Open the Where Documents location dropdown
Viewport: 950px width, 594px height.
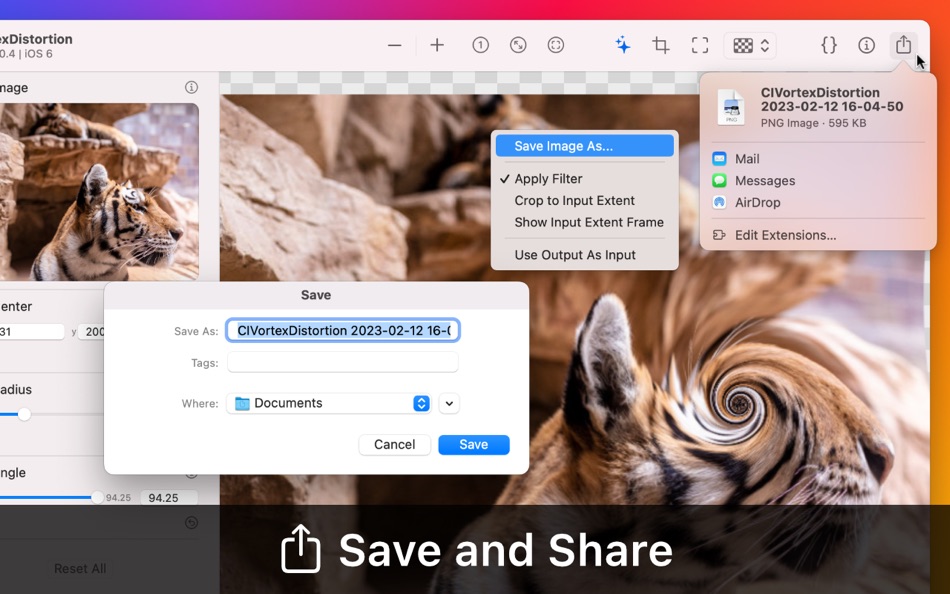click(328, 403)
